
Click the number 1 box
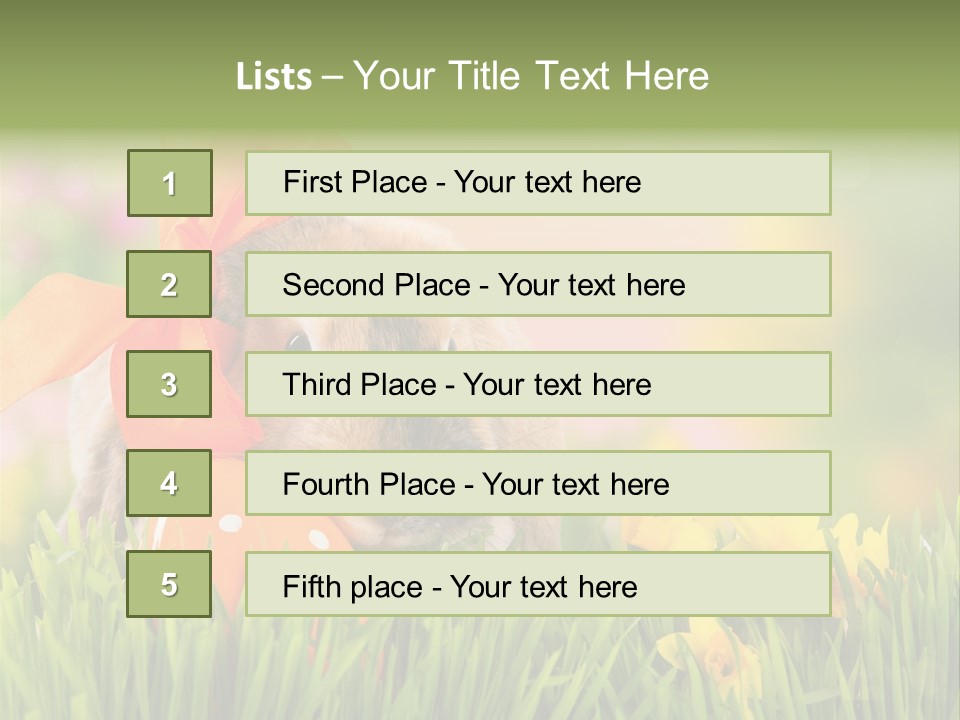click(x=170, y=183)
